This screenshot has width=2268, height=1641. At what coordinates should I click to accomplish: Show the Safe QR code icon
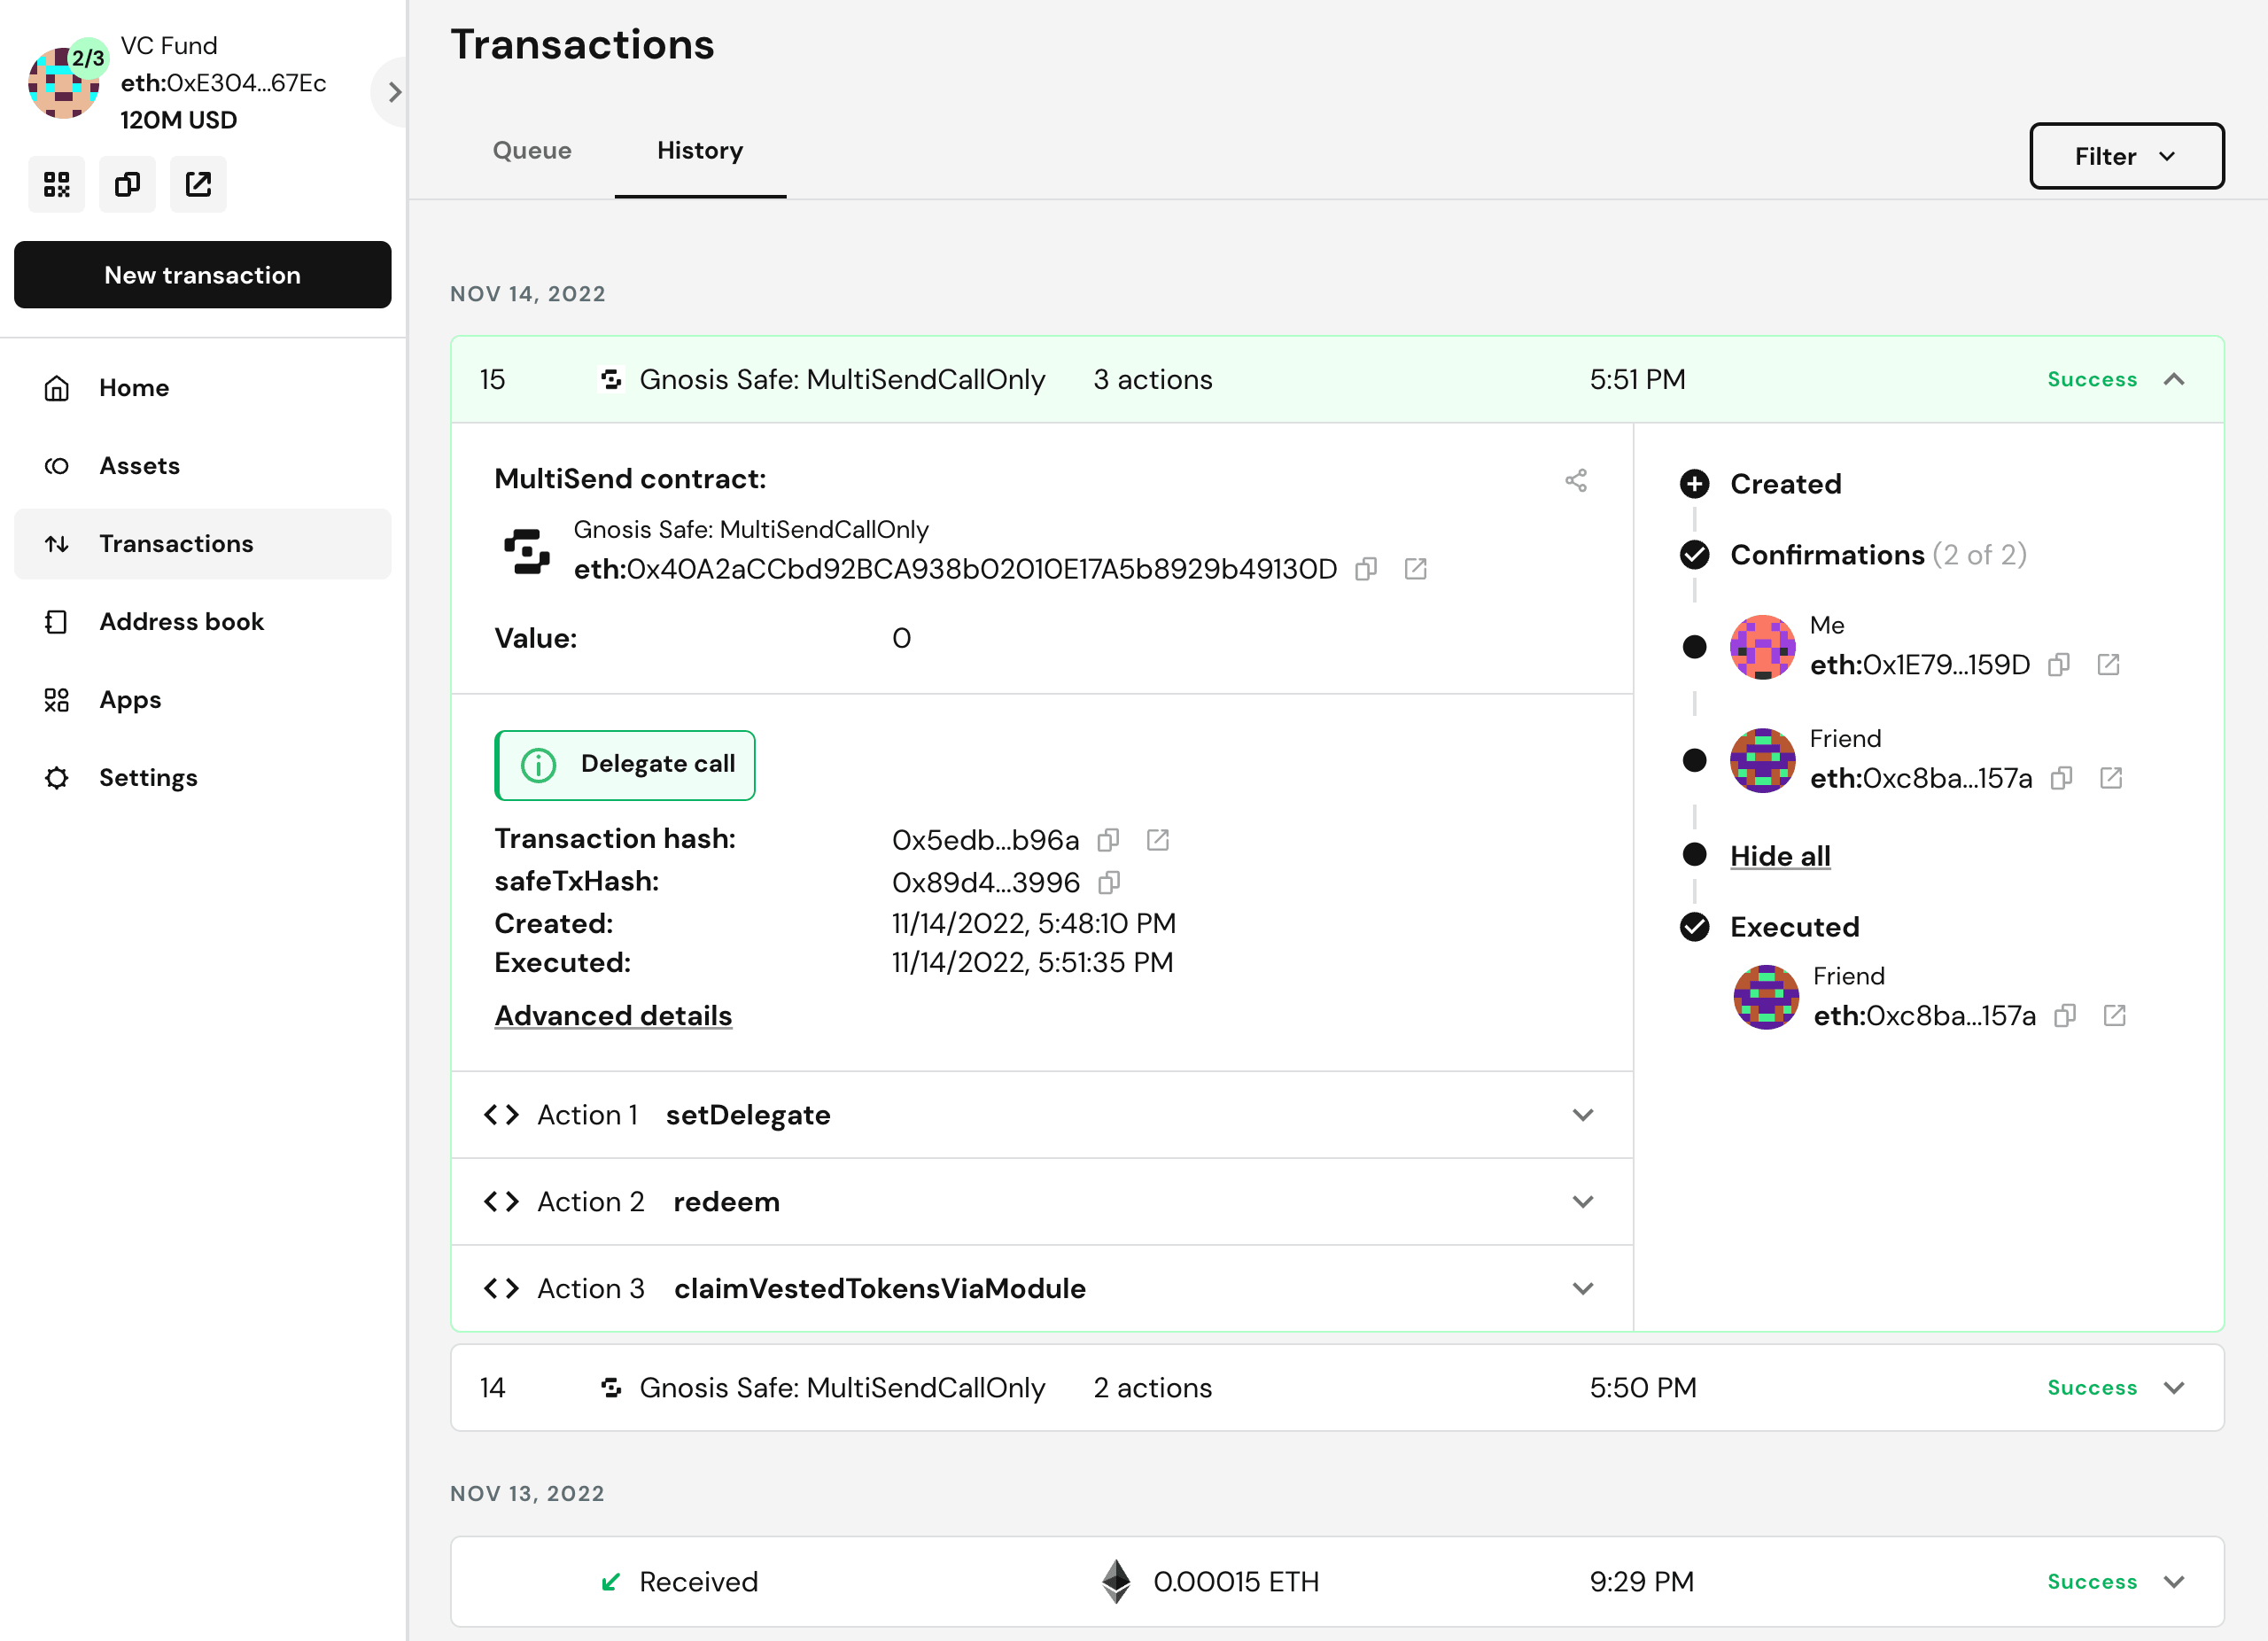57,184
